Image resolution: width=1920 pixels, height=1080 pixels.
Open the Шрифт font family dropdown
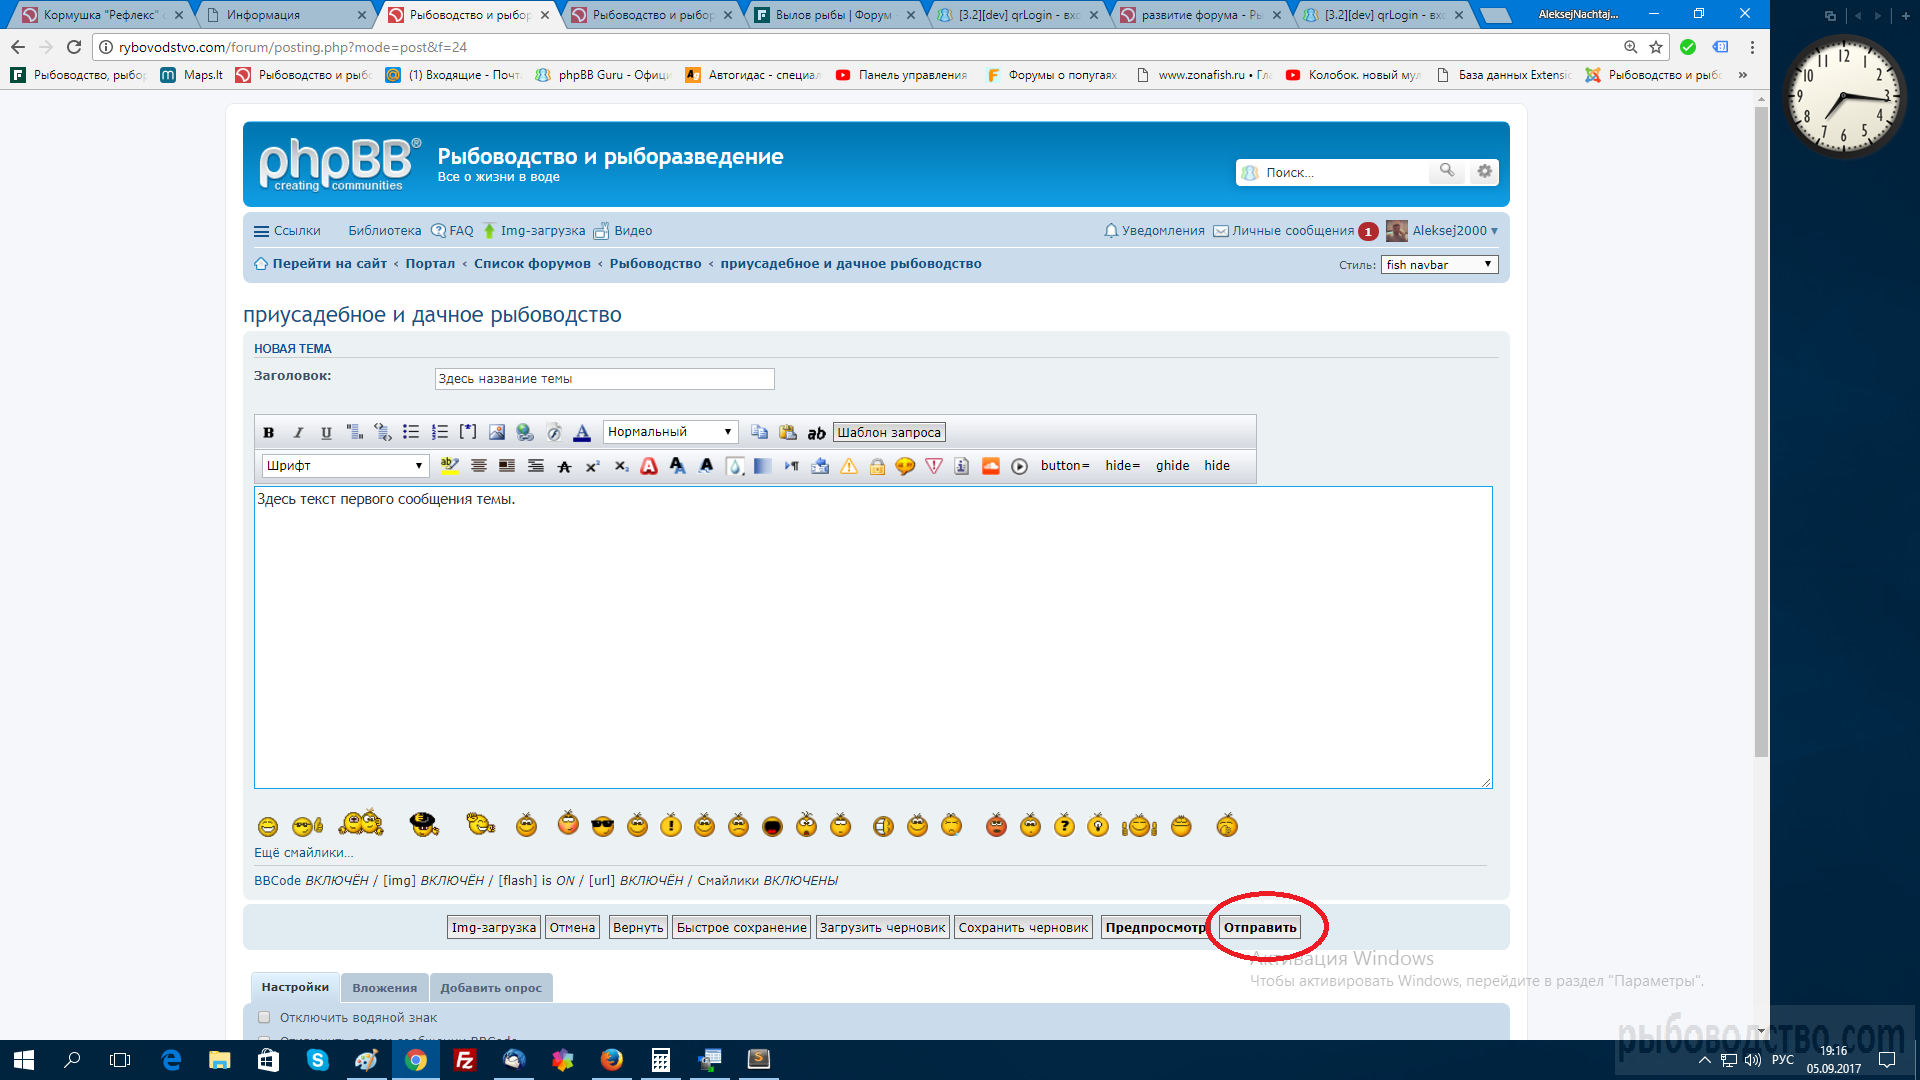(345, 465)
